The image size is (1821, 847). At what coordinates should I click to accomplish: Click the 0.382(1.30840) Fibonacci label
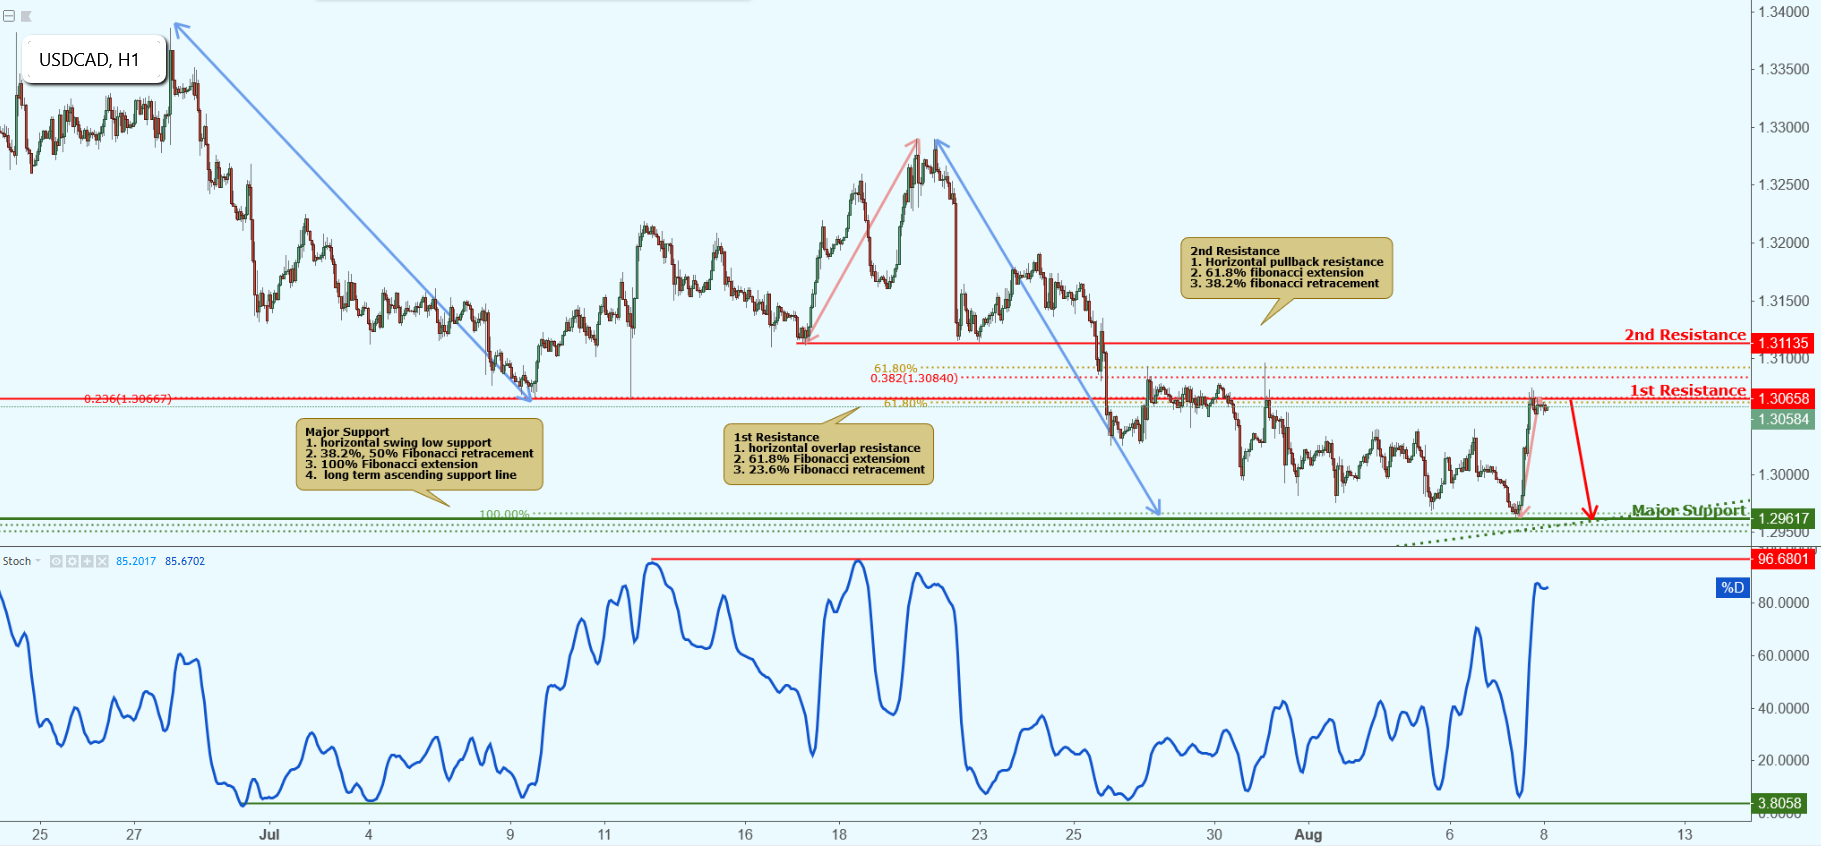[914, 378]
